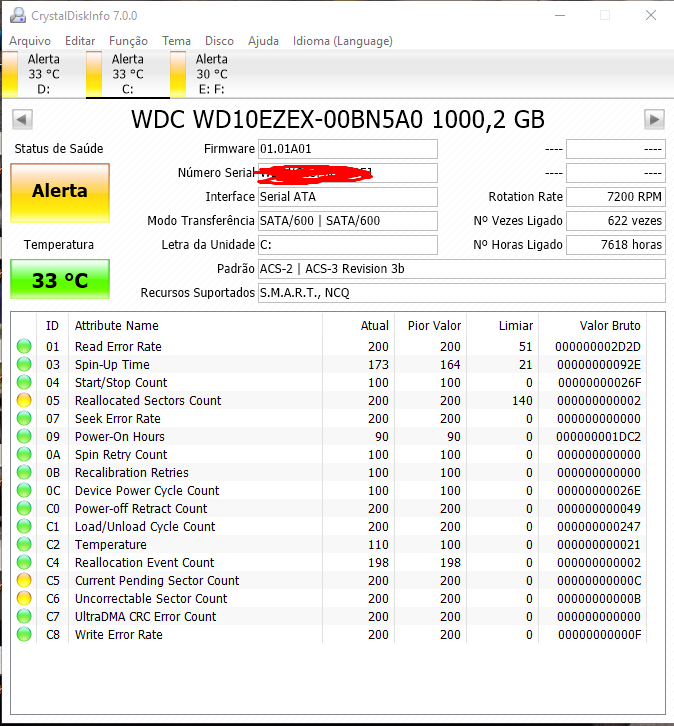The image size is (674, 726).
Task: Click the Pior Valor column header
Action: coord(431,325)
